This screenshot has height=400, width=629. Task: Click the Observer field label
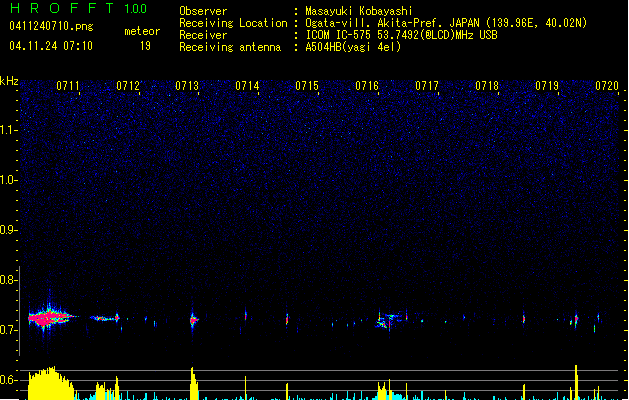[203, 11]
